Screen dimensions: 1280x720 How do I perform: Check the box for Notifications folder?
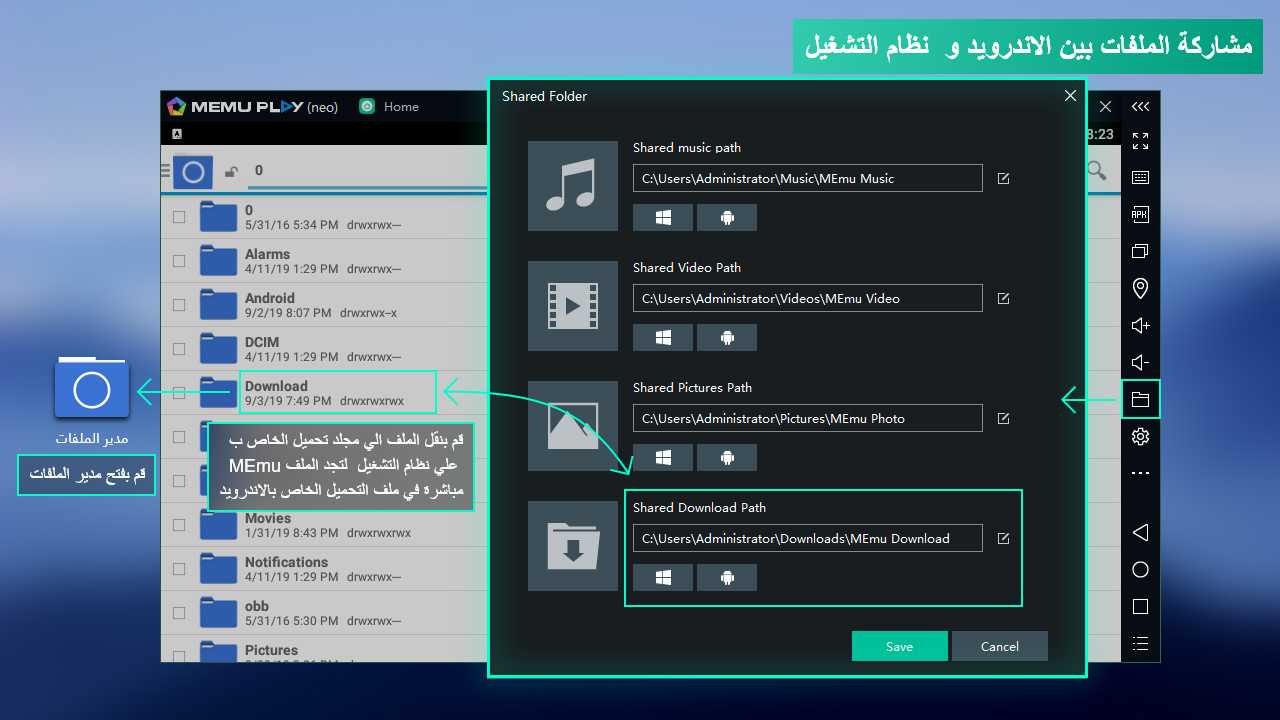(179, 569)
